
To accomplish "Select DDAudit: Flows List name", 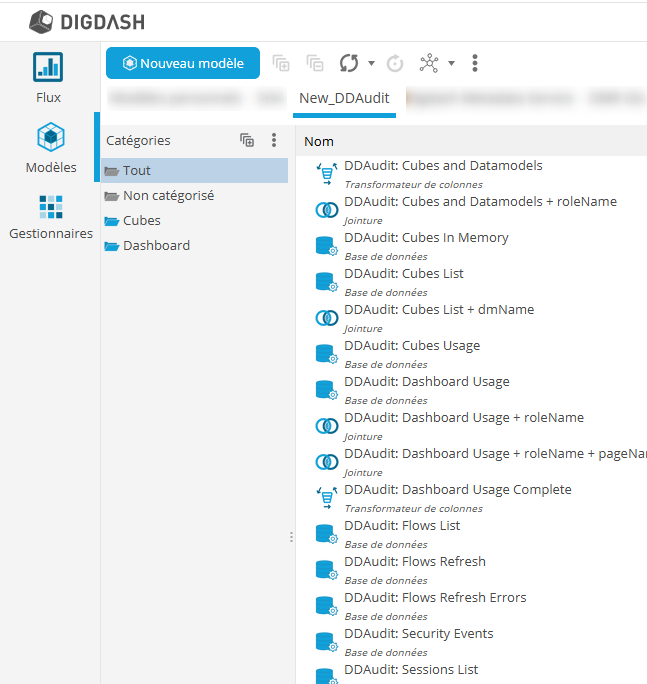I will tap(402, 526).
